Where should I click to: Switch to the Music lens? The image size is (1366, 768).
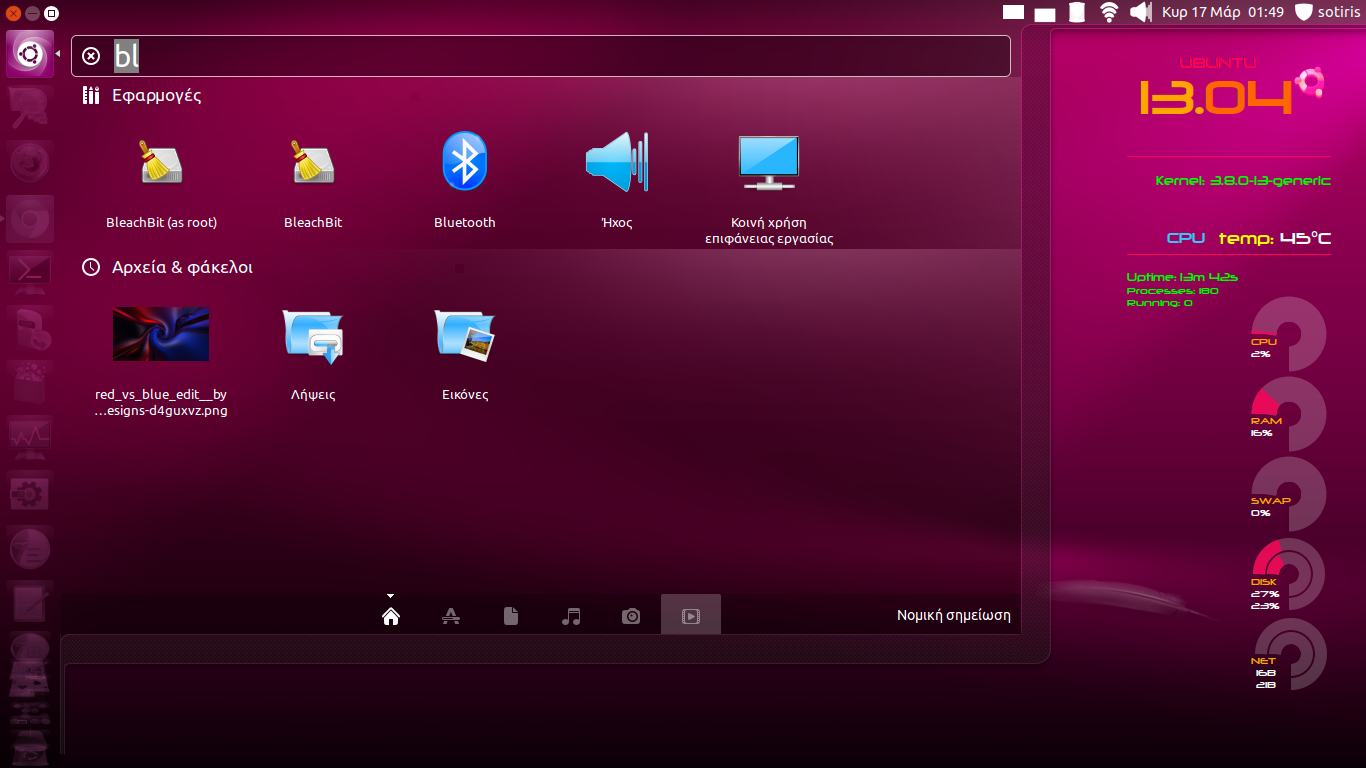[571, 616]
